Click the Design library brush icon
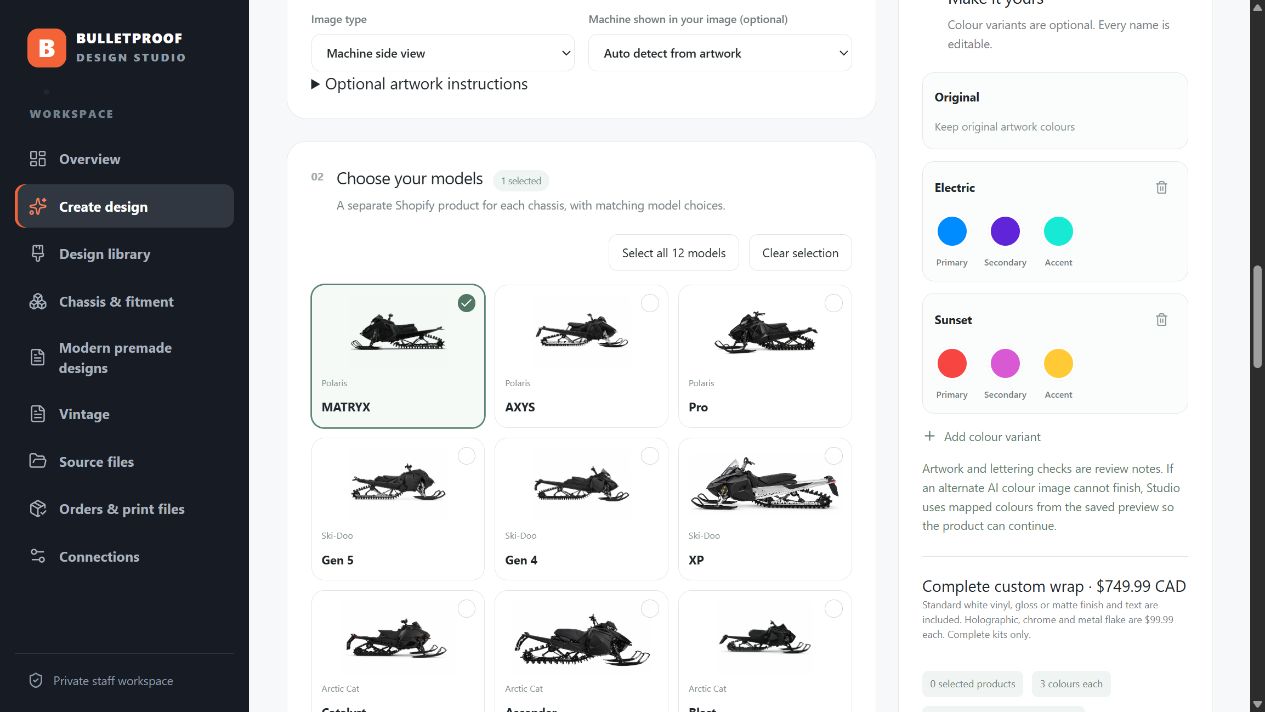1265x712 pixels. (x=38, y=254)
